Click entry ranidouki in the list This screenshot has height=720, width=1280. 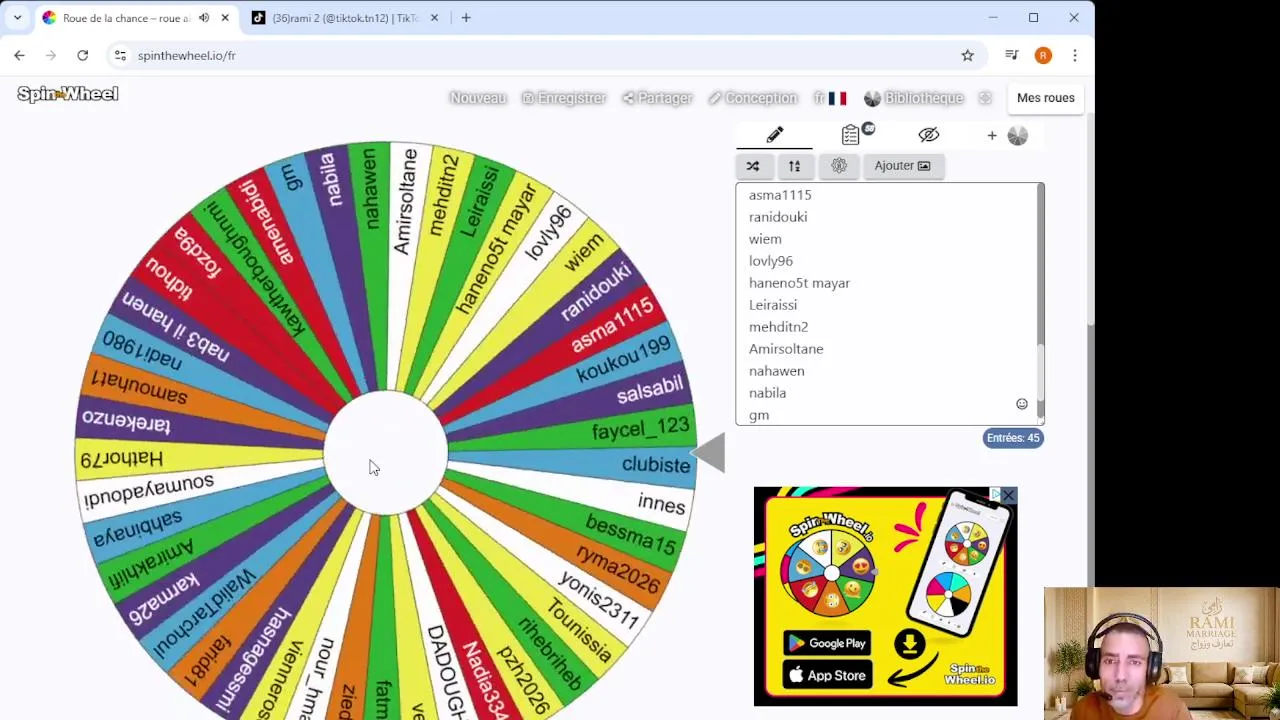[778, 217]
